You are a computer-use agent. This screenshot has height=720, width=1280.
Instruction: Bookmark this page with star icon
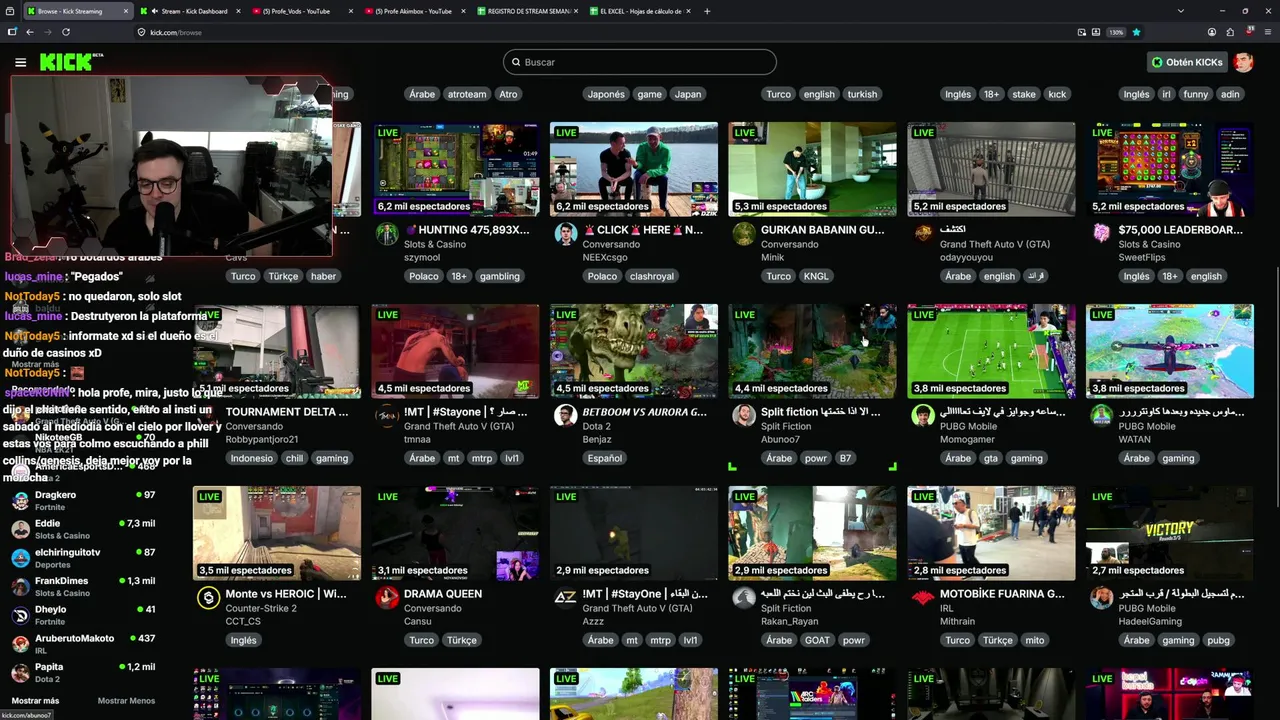point(1136,32)
